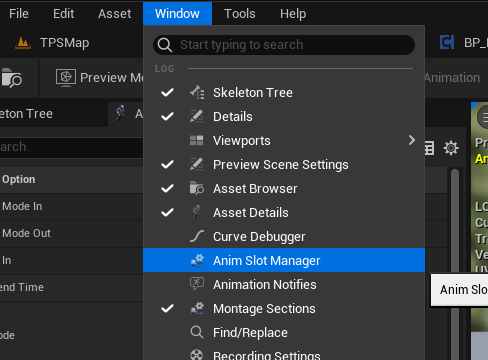The height and width of the screenshot is (360, 488).
Task: Click the Montage Sections icon
Action: [197, 308]
